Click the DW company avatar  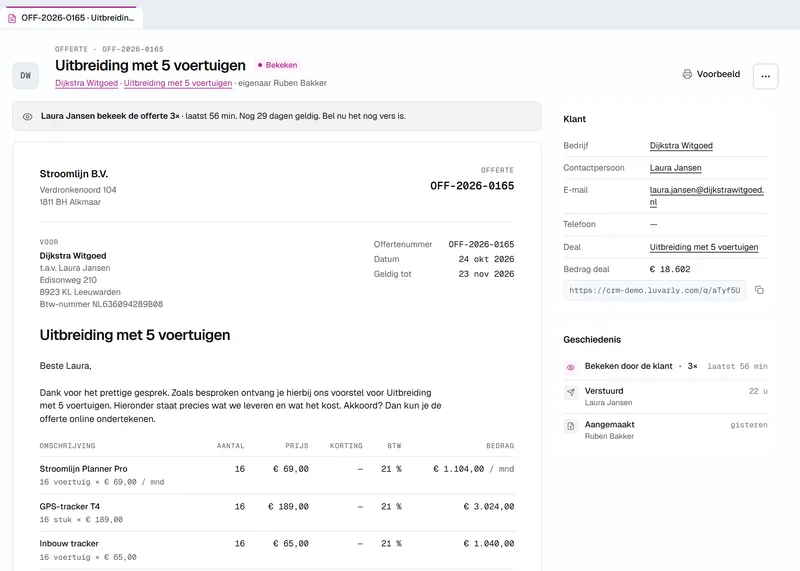(26, 76)
